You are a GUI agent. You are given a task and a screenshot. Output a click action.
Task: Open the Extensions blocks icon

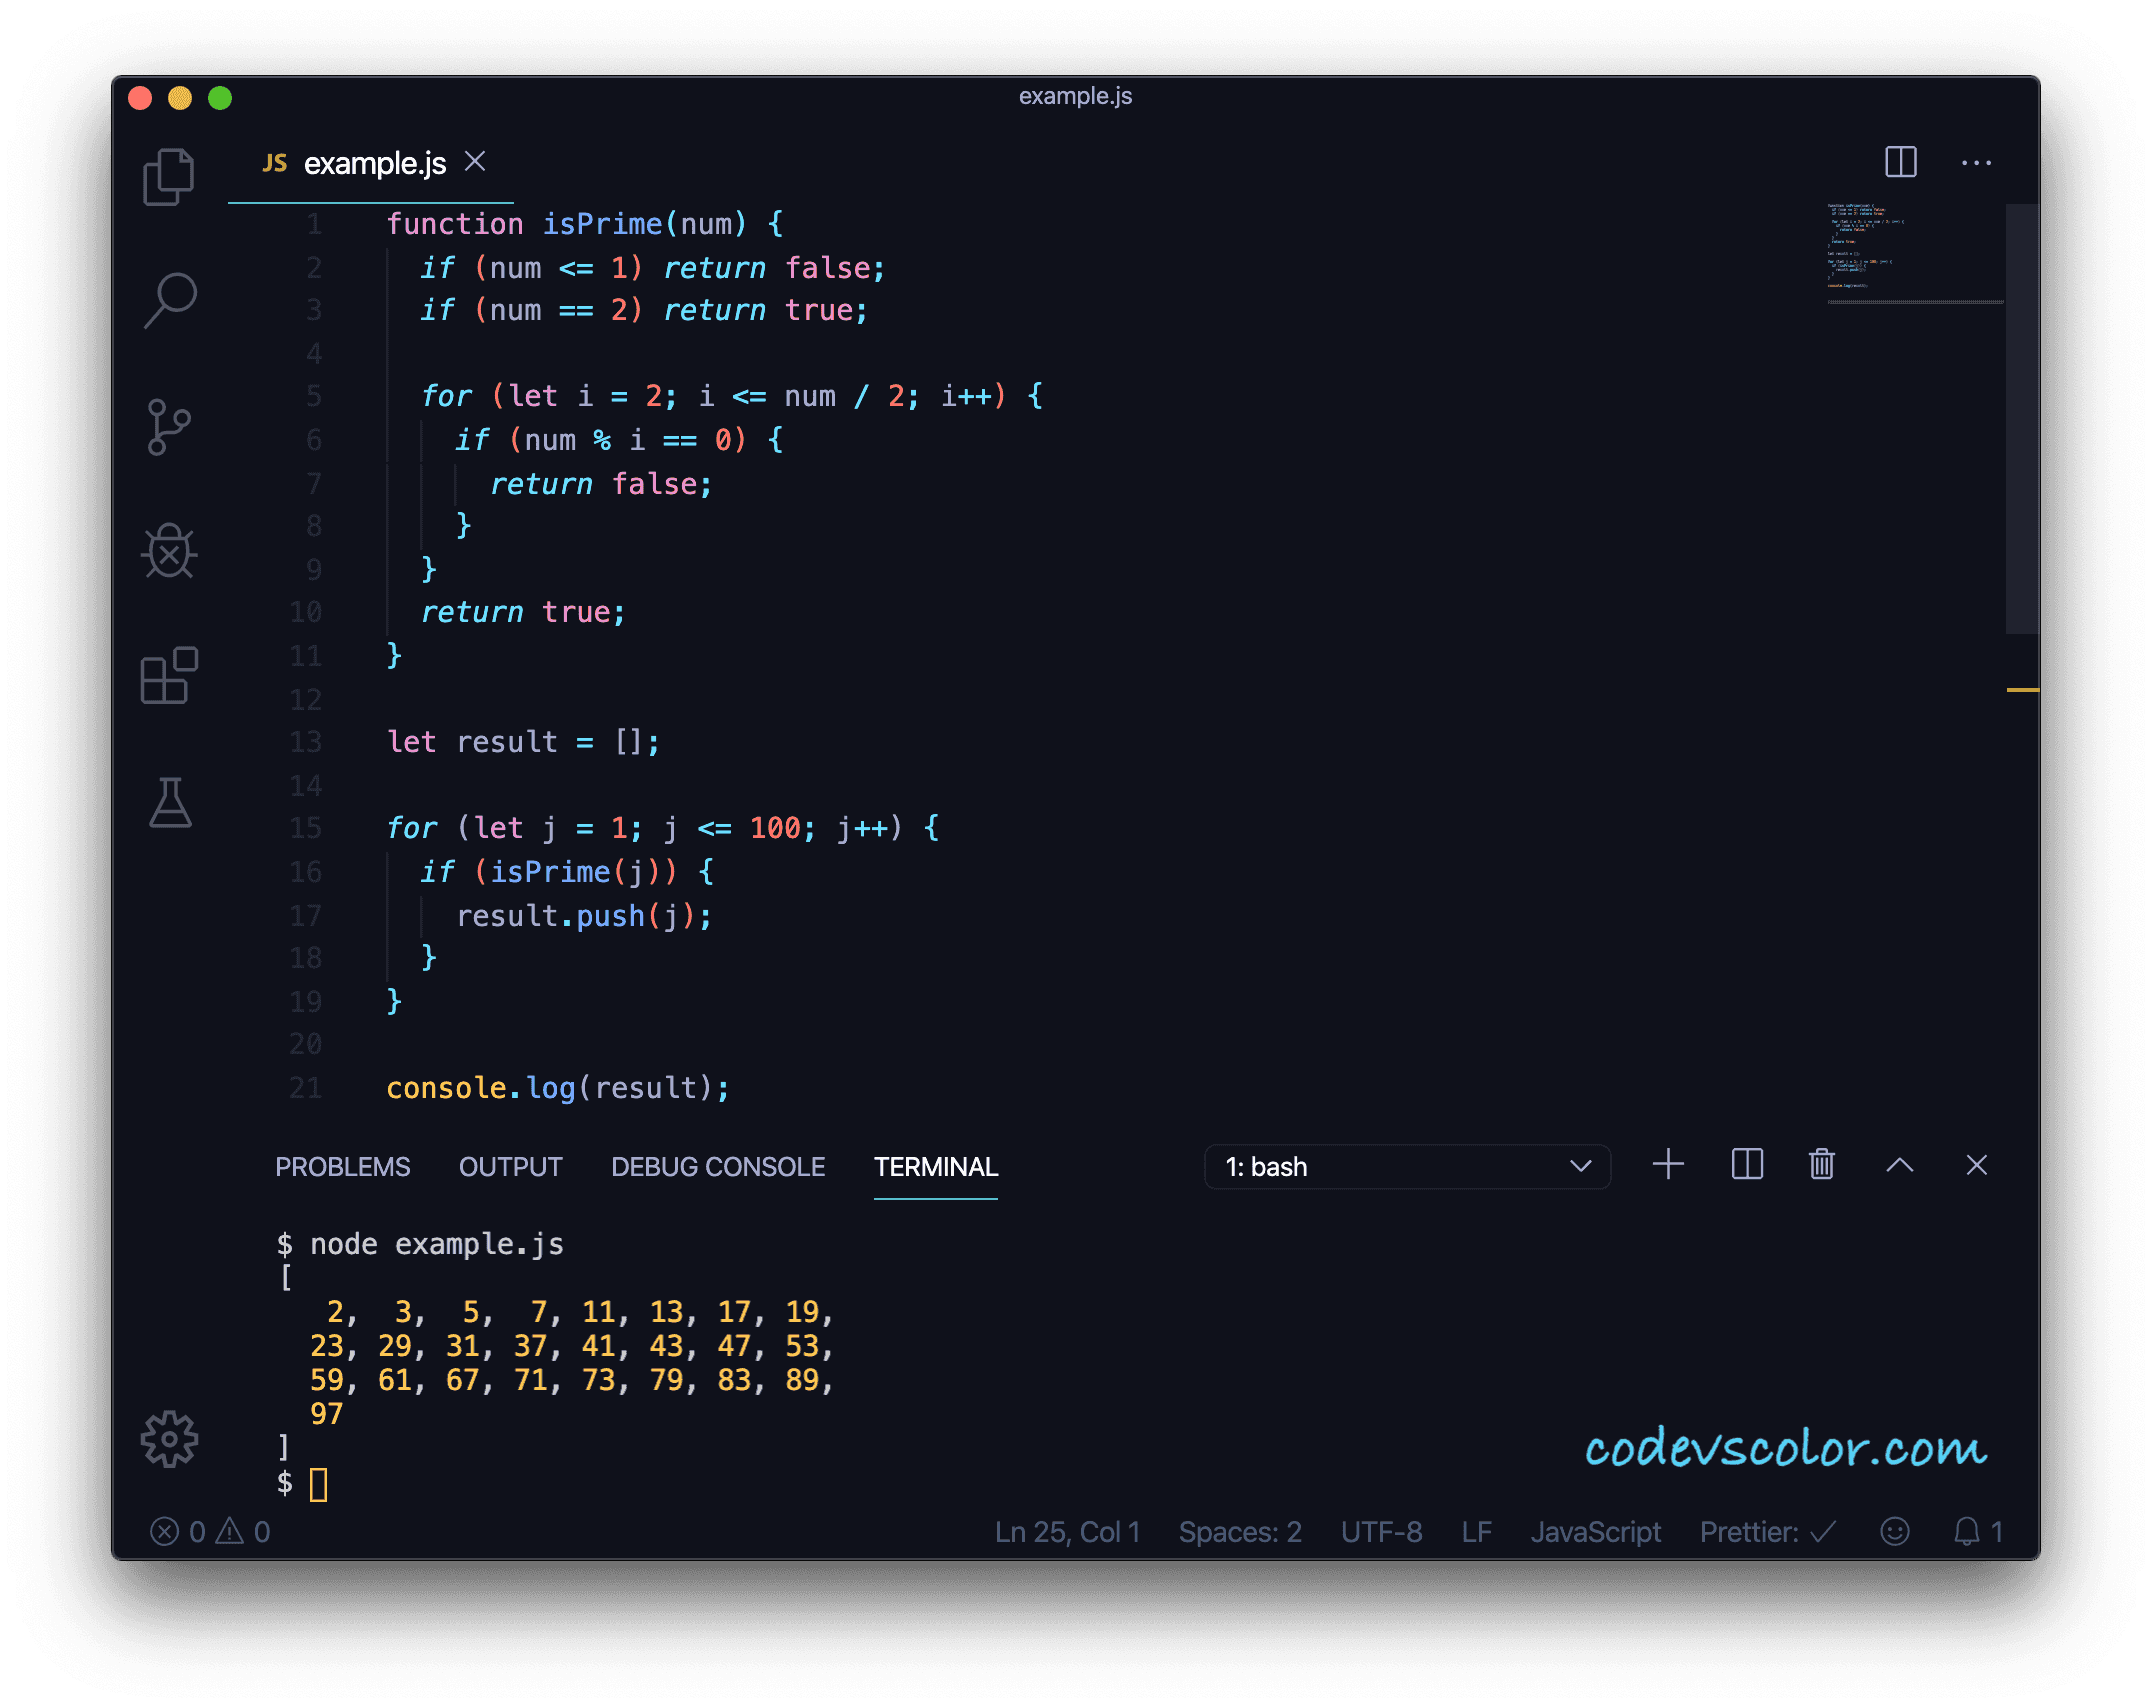coord(169,676)
